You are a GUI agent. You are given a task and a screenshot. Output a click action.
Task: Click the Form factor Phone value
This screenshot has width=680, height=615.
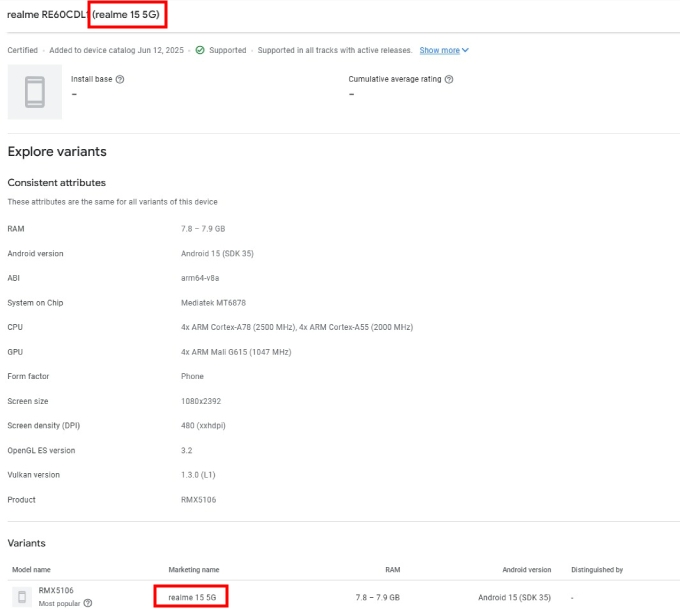click(x=192, y=376)
